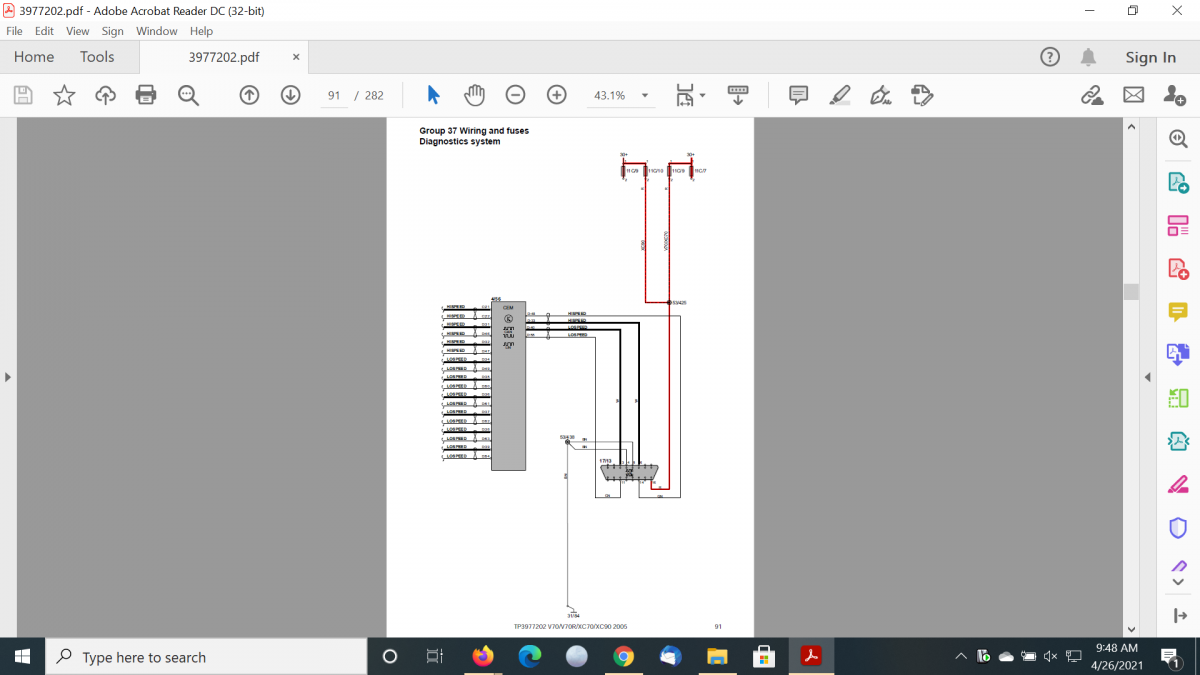
Task: Open the View menu
Action: [x=78, y=31]
